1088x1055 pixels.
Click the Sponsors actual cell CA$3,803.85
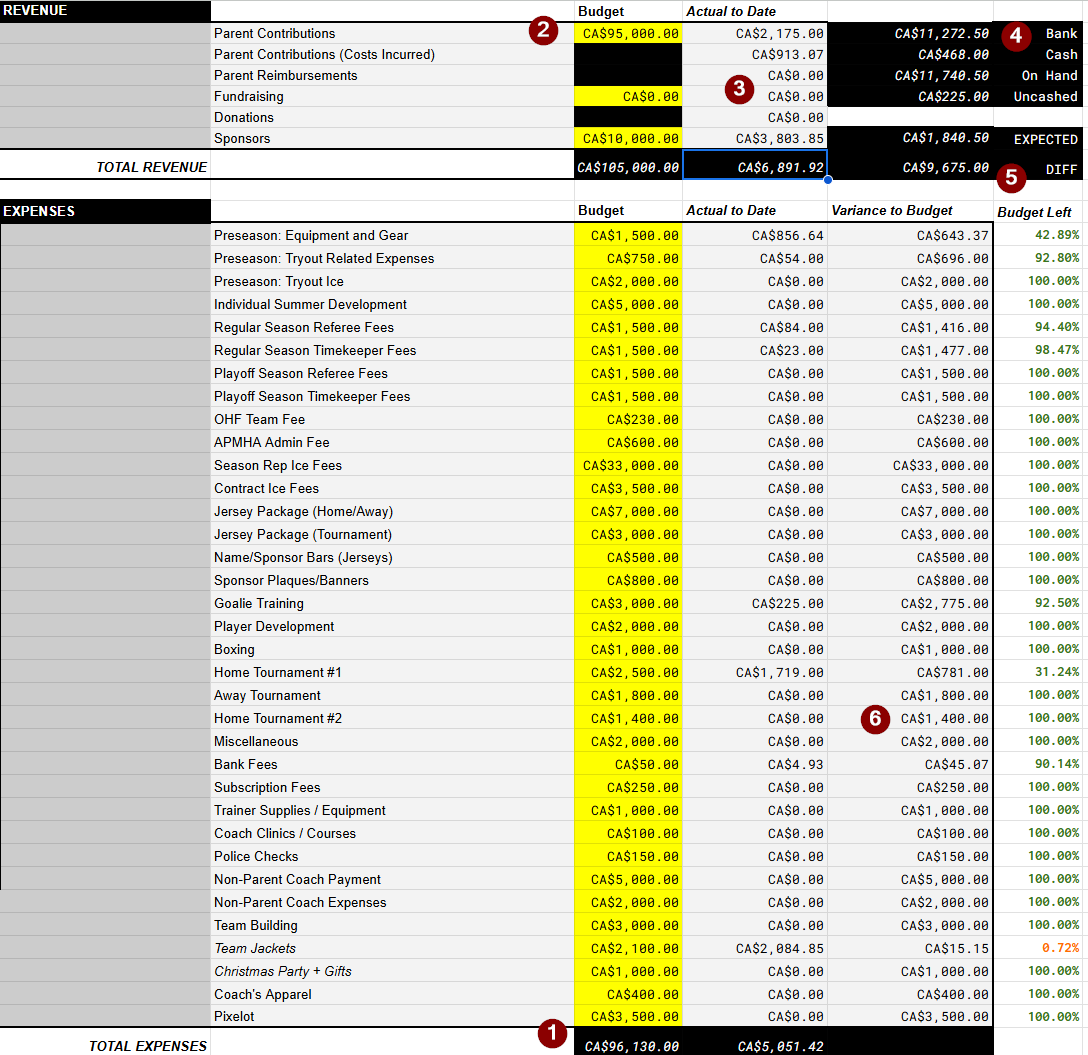(755, 139)
